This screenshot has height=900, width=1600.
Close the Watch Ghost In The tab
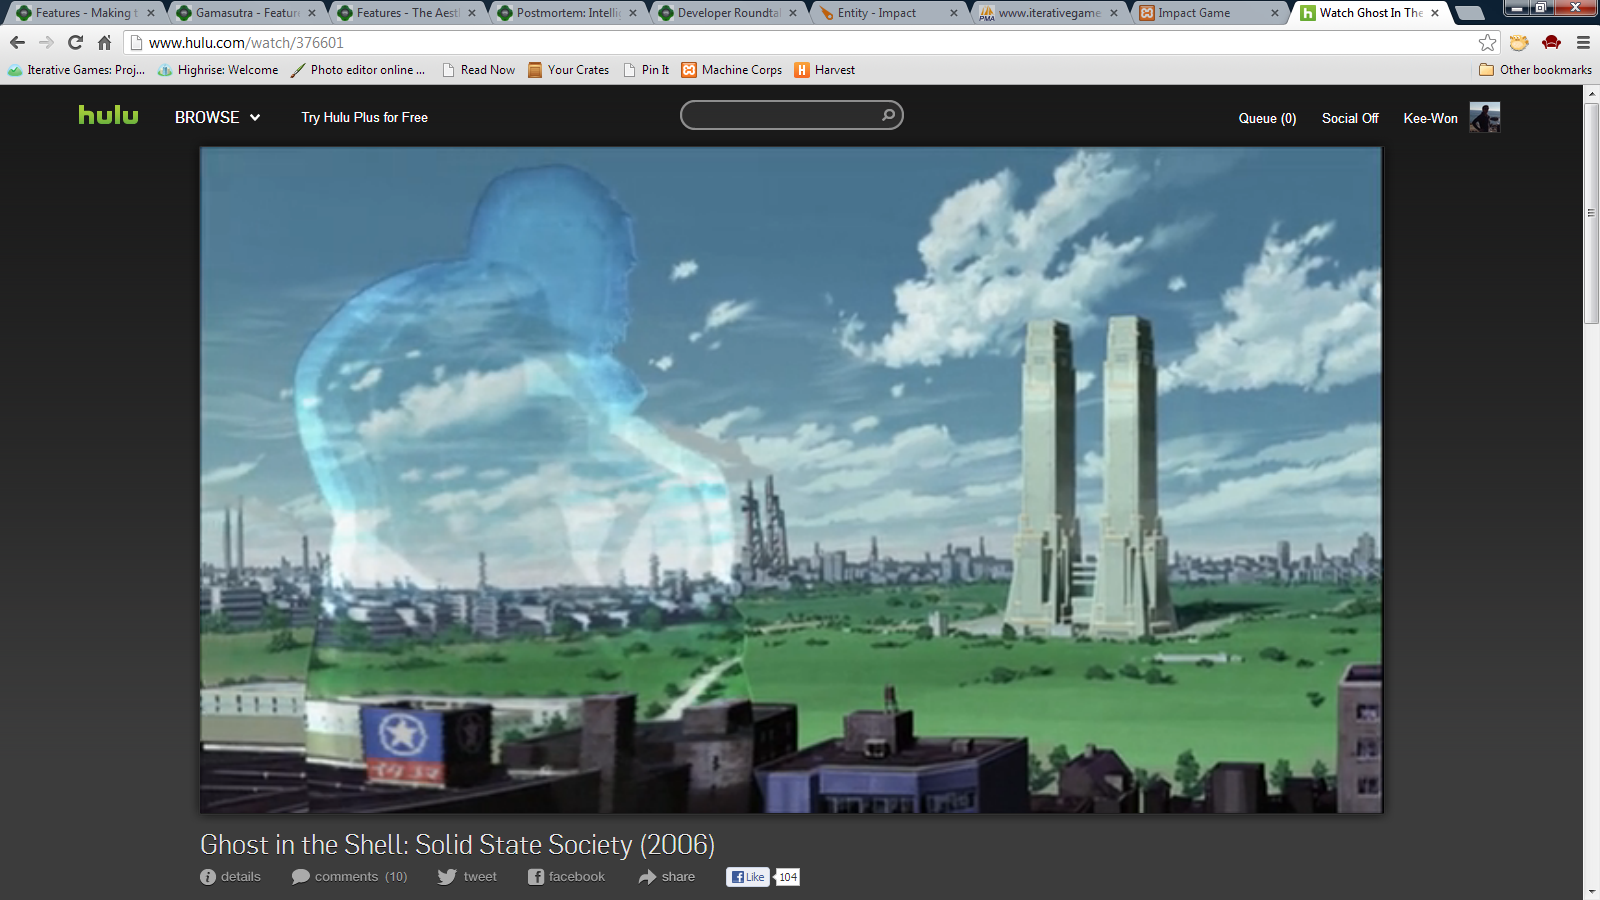pyautogui.click(x=1435, y=13)
